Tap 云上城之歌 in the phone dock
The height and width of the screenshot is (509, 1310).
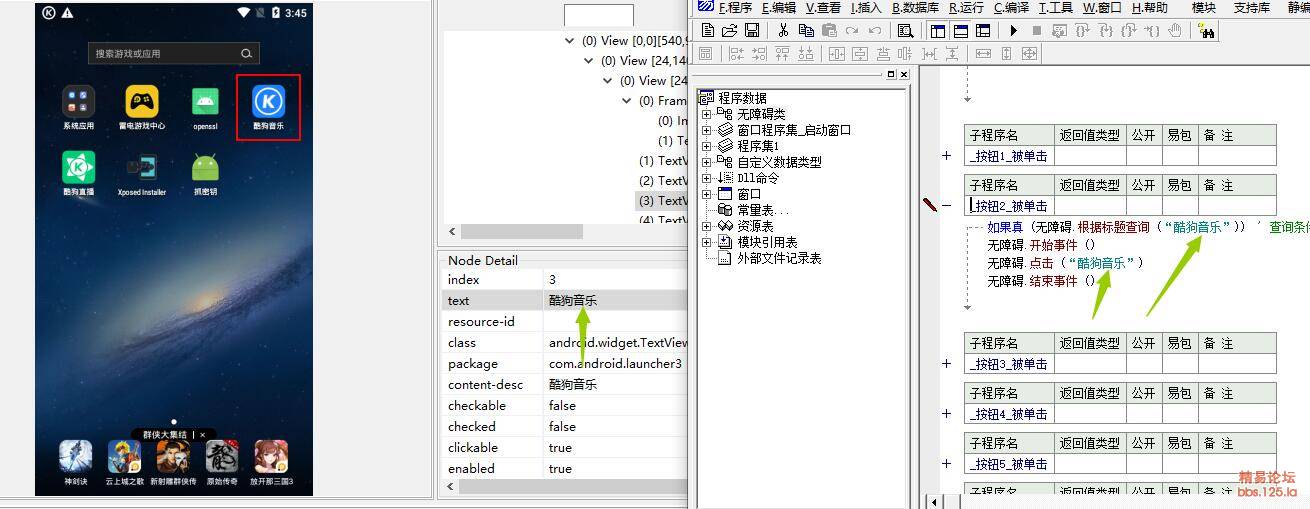124,463
